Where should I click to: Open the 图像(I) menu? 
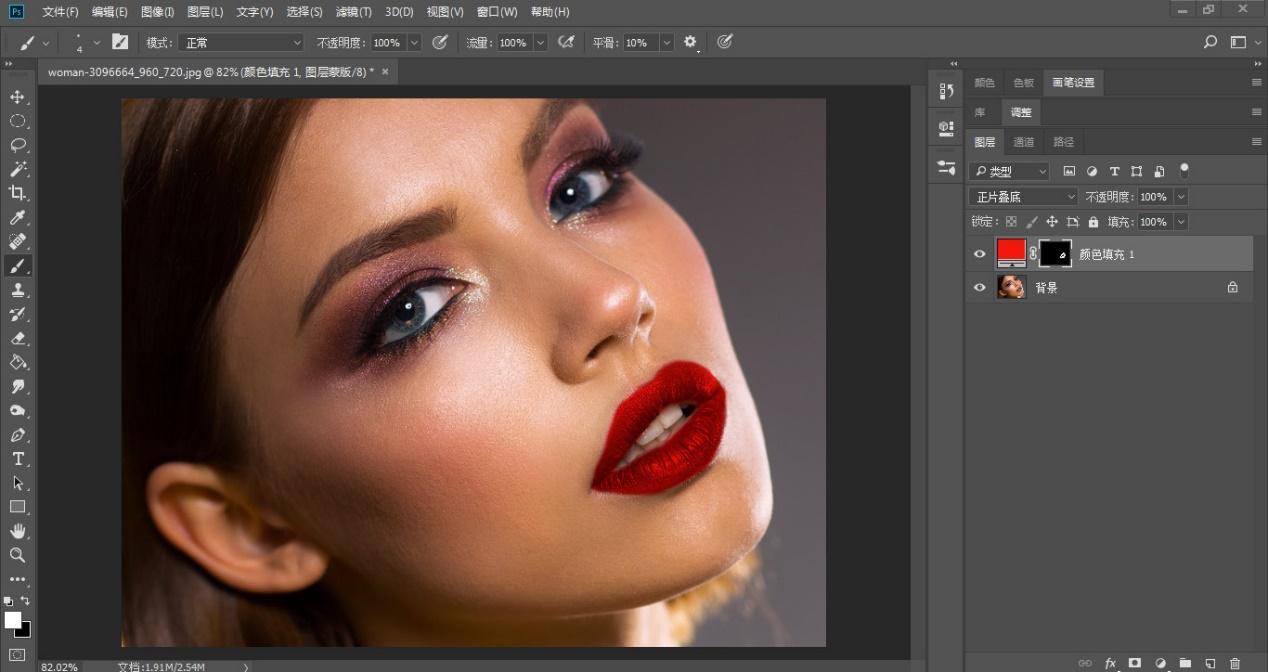coord(157,12)
